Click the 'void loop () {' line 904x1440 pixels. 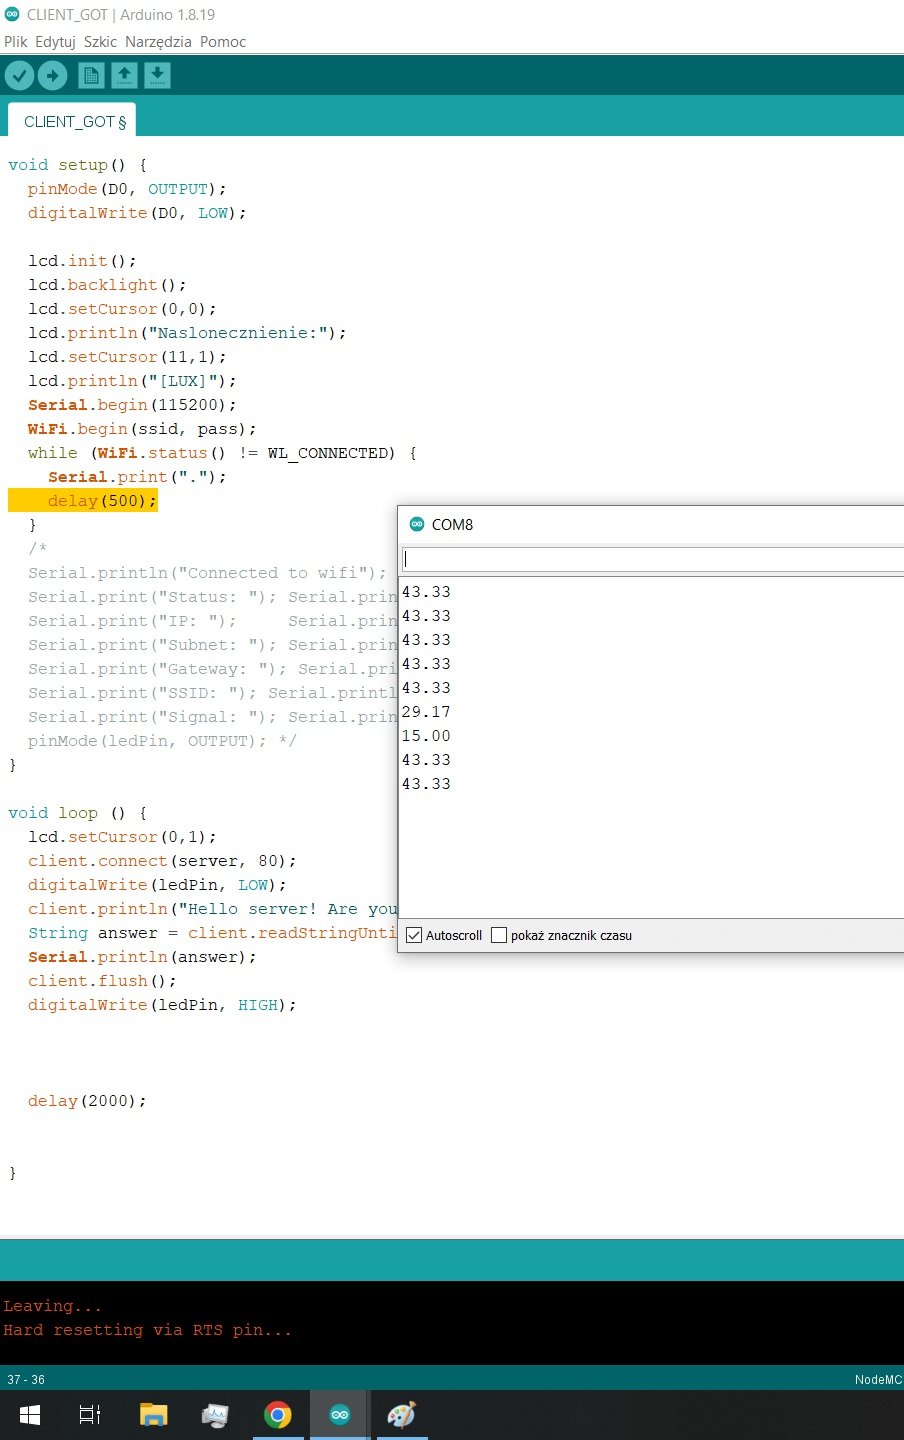pos(77,813)
